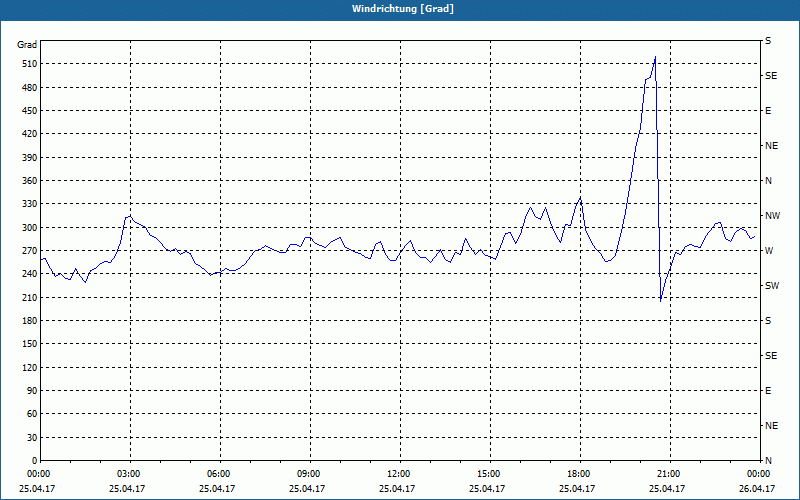The image size is (800, 500).
Task: Click the 09:00 time label
Action: [308, 474]
